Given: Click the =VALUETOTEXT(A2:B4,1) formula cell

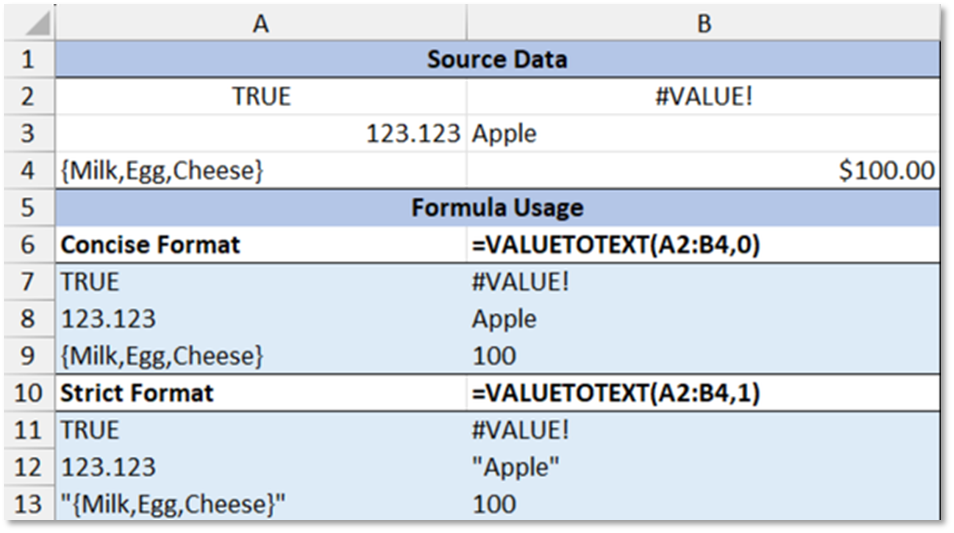Looking at the screenshot, I should 615,393.
